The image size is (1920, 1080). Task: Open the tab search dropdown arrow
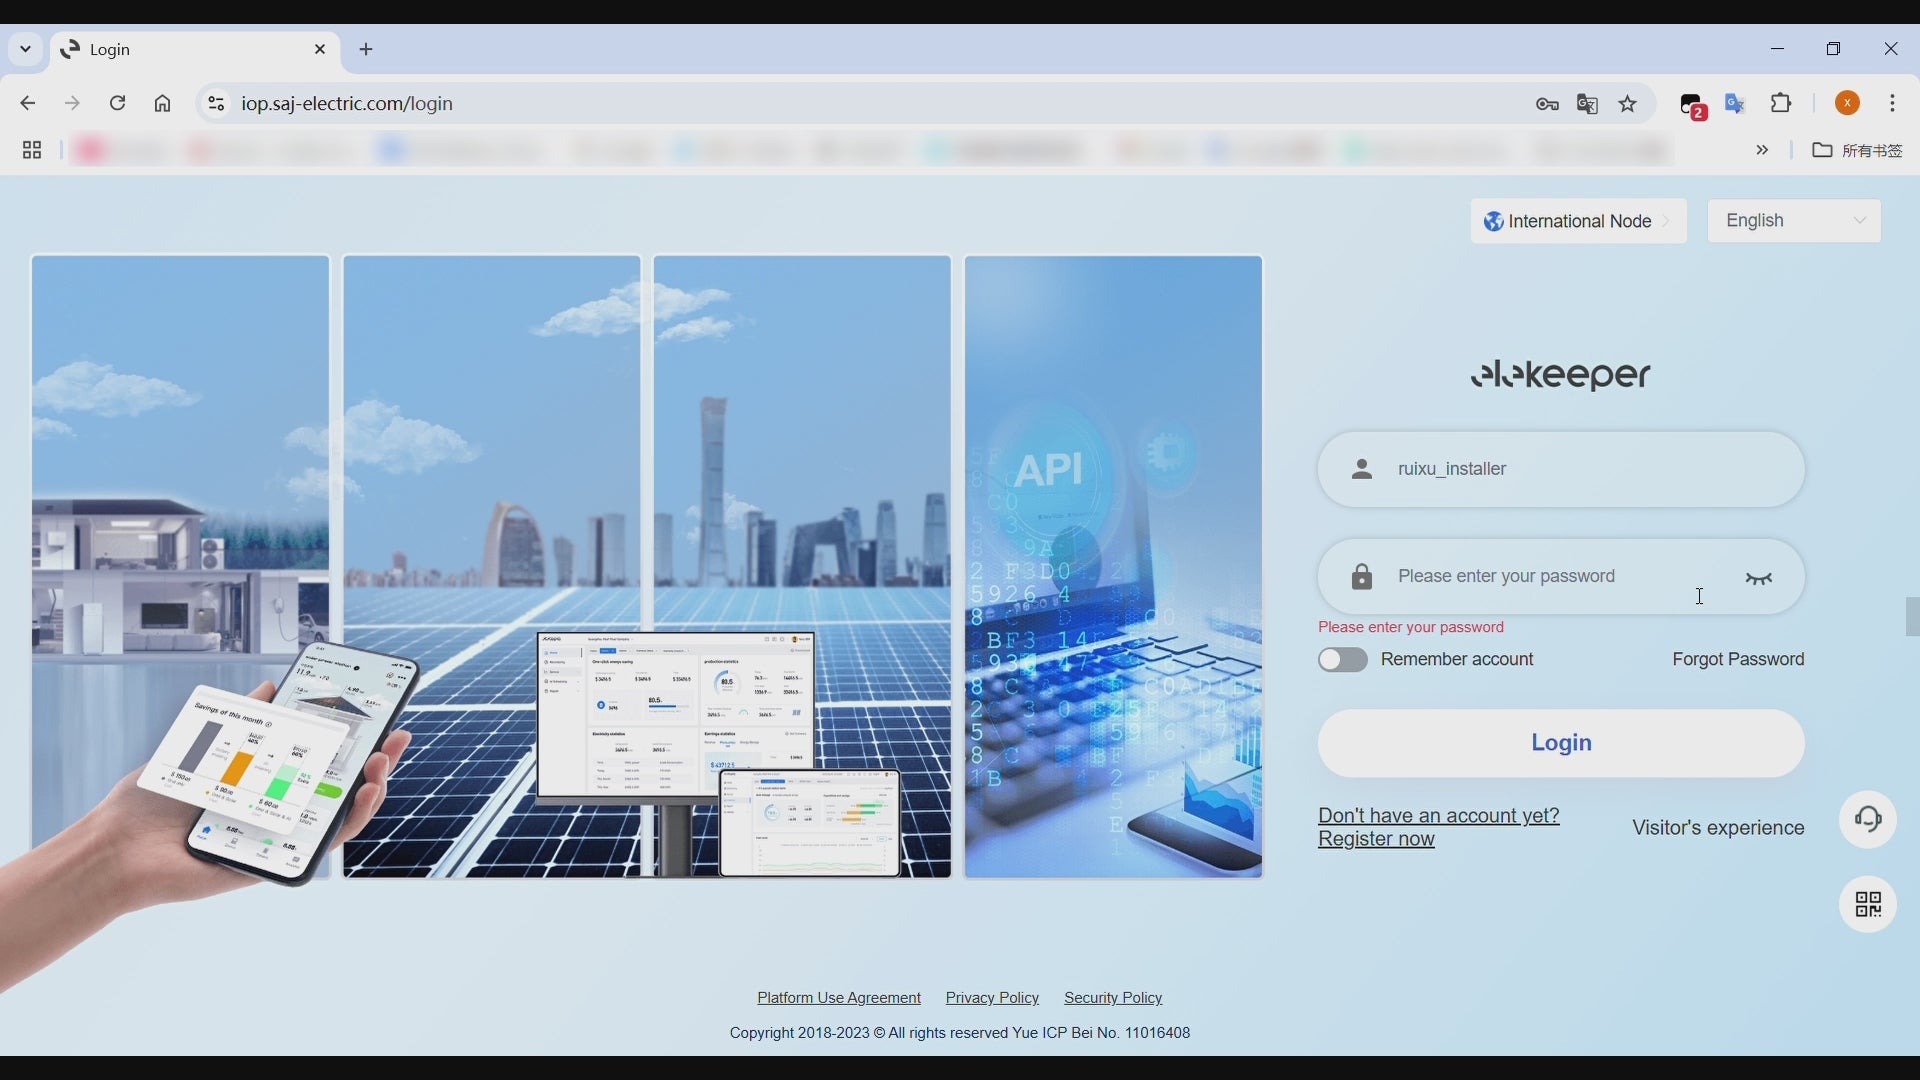(25, 49)
